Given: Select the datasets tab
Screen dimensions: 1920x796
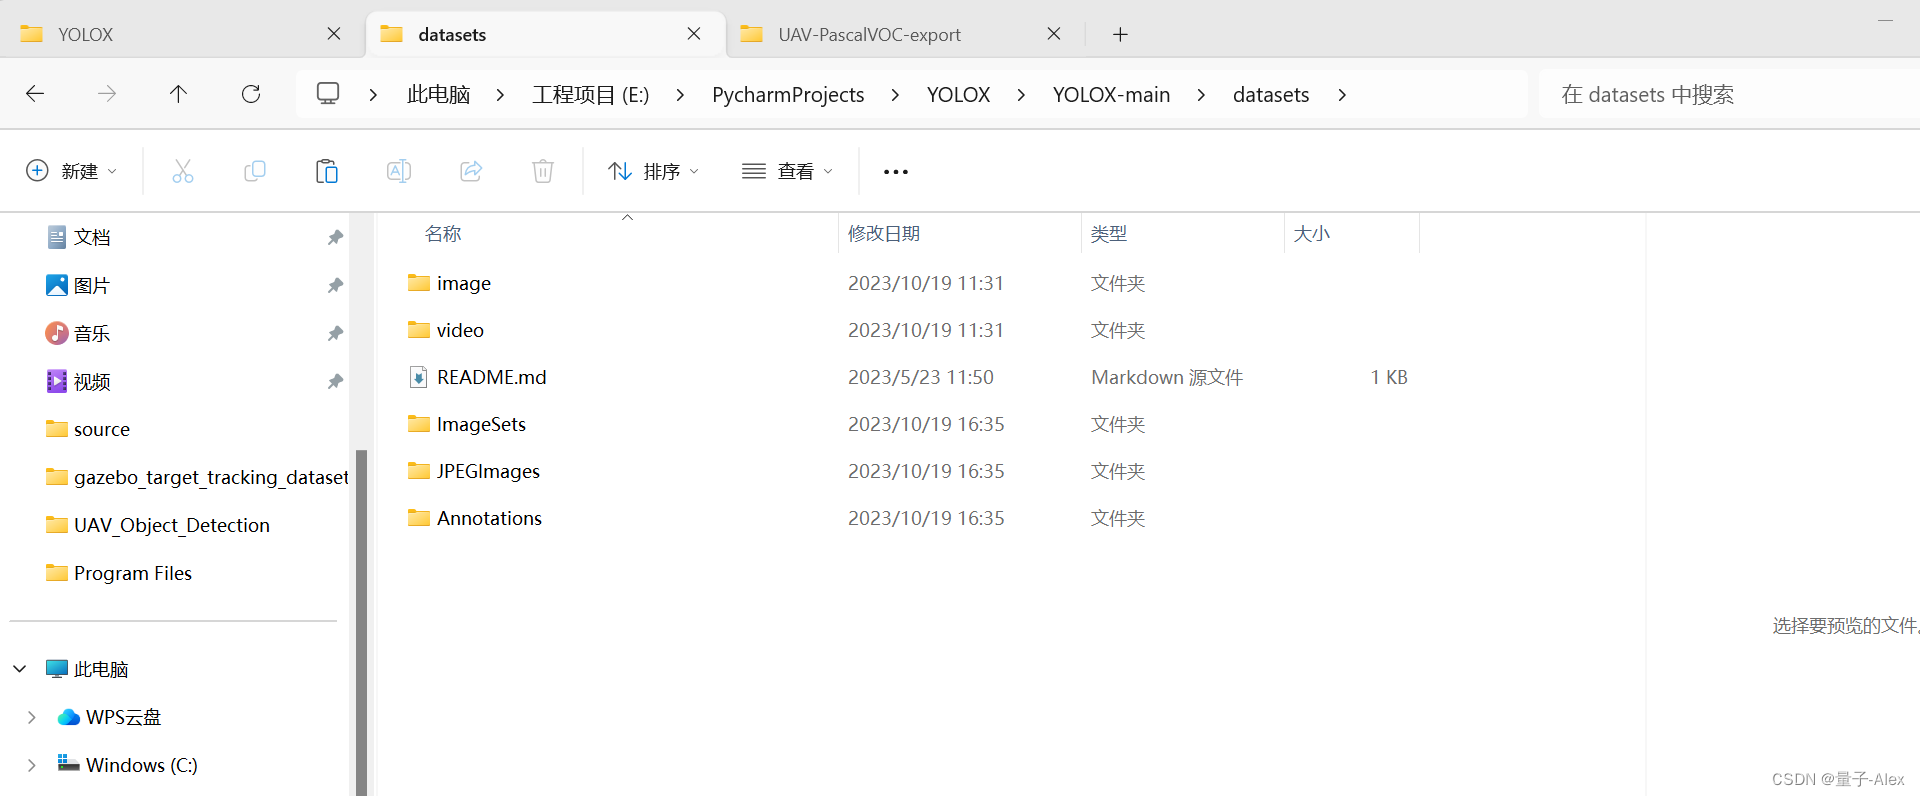Looking at the screenshot, I should click(x=545, y=34).
